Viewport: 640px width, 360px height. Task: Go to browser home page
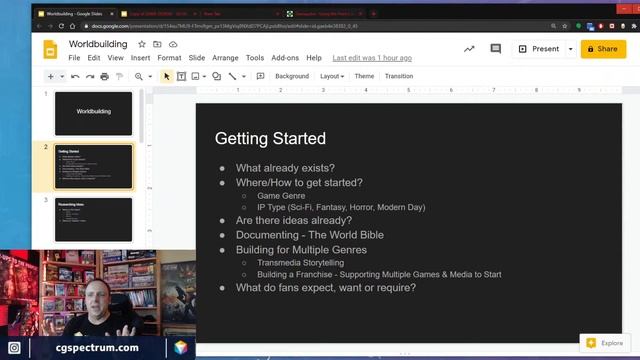pos(72,26)
